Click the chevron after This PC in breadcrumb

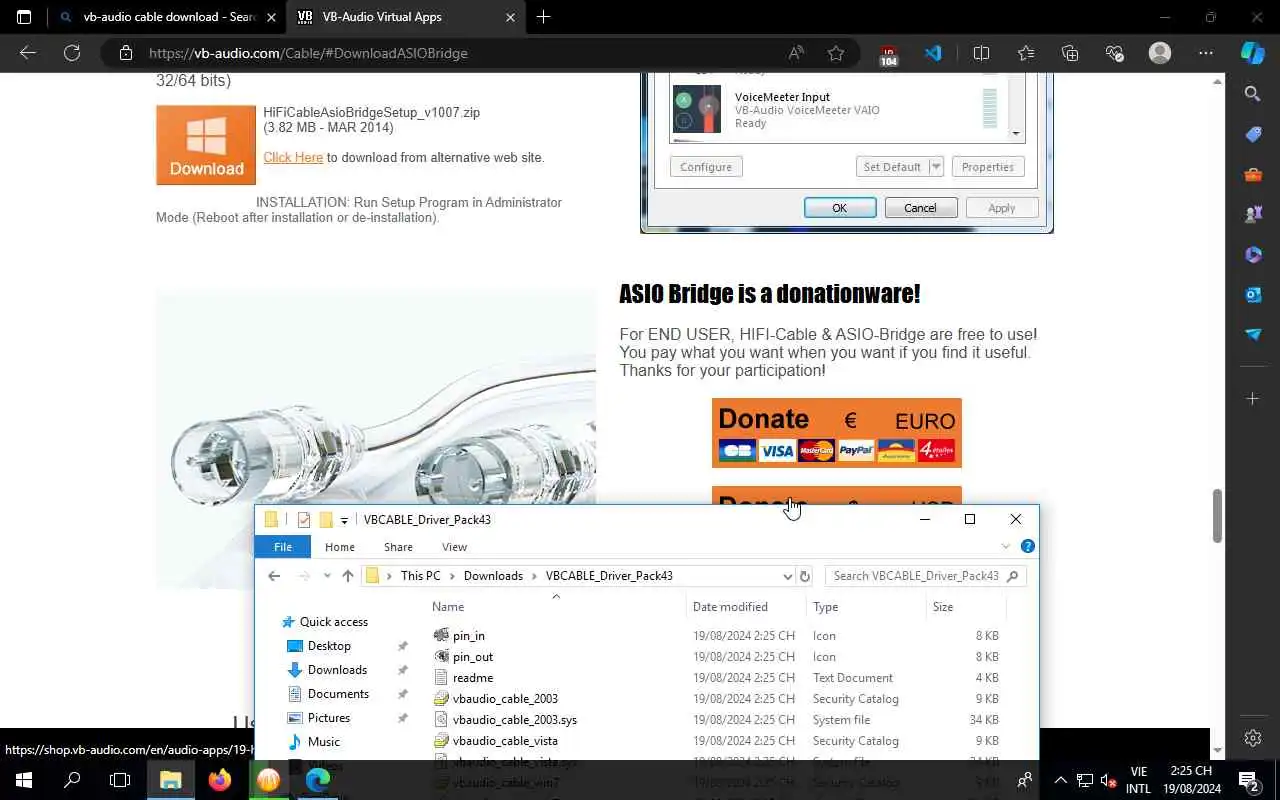coord(452,576)
